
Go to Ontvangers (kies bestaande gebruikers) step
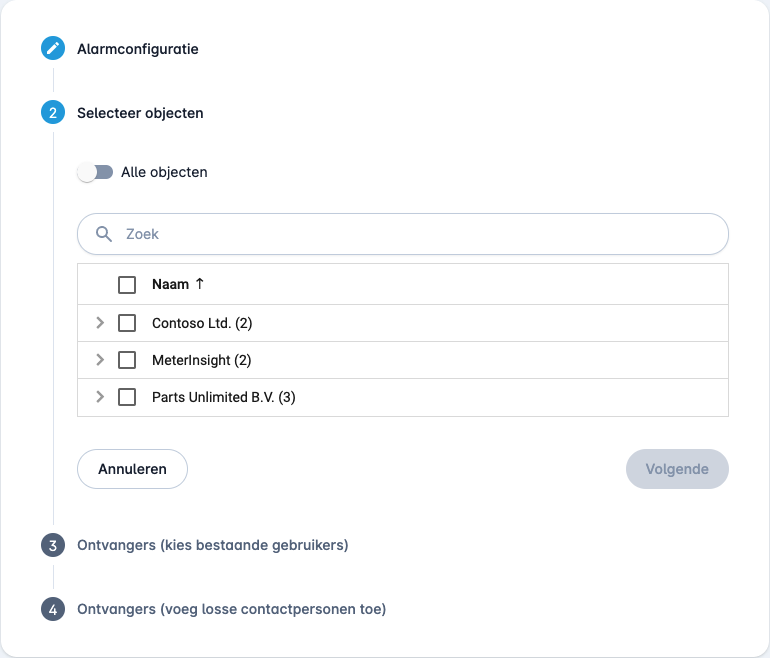click(x=213, y=545)
